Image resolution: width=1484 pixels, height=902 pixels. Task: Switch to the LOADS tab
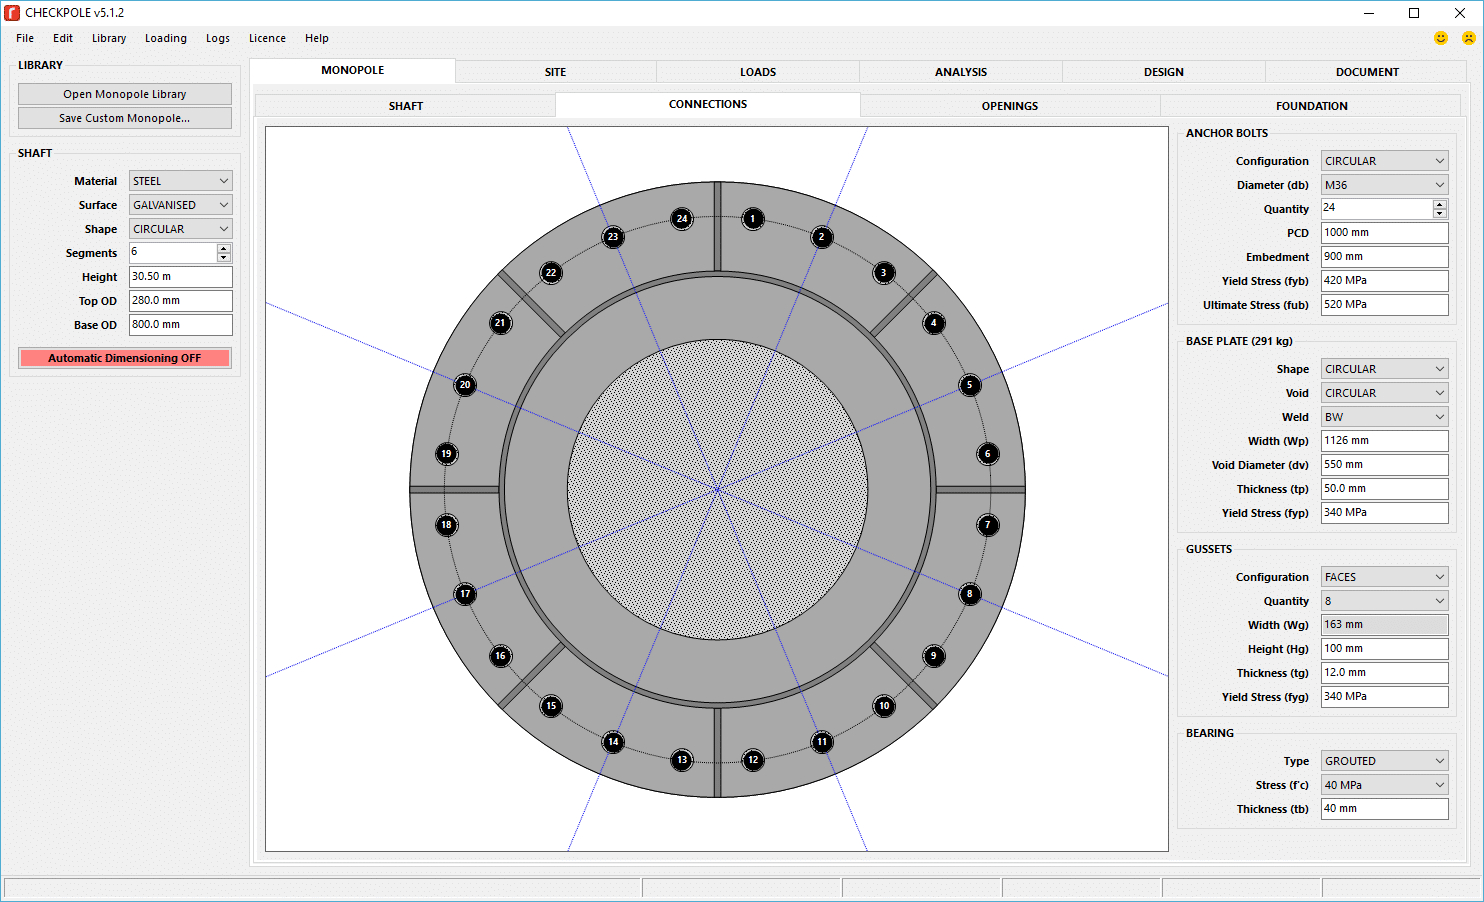click(x=757, y=71)
